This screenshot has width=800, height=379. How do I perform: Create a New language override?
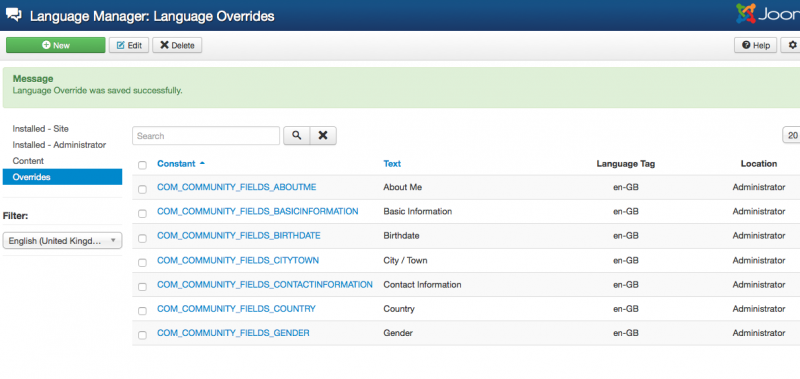point(56,45)
